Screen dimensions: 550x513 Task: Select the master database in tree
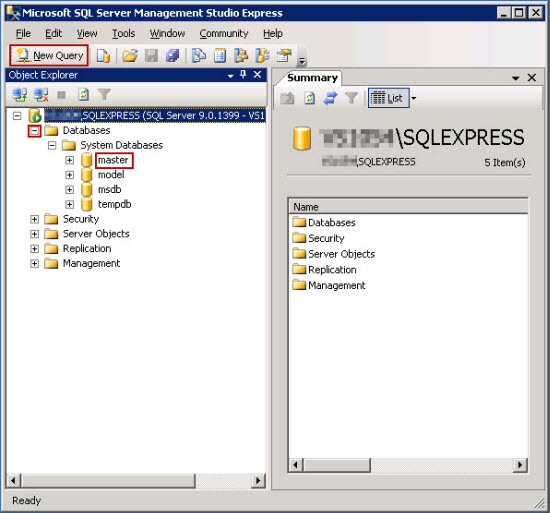click(x=113, y=160)
